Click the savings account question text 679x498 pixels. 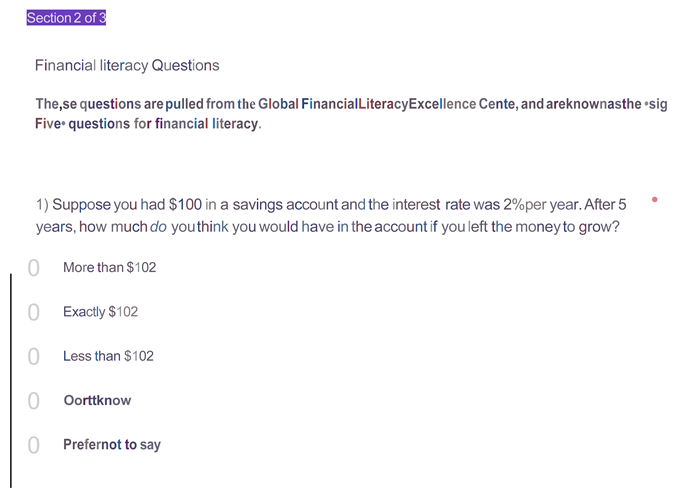(330, 215)
